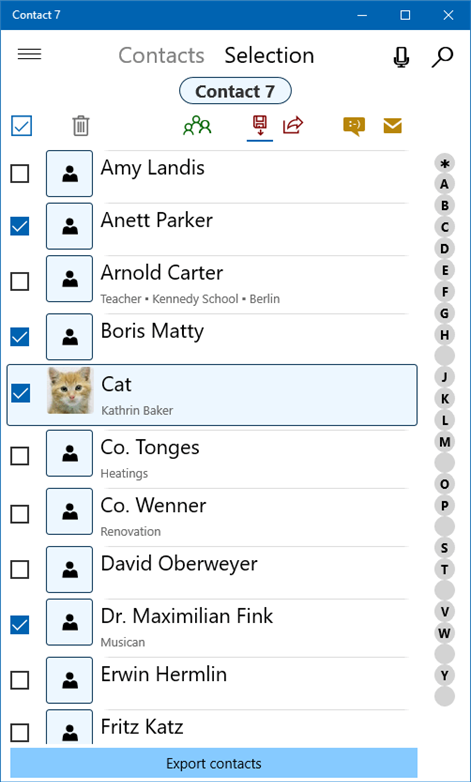The height and width of the screenshot is (782, 471).
Task: Tick the David Oberweyer checkbox
Action: (x=20, y=569)
